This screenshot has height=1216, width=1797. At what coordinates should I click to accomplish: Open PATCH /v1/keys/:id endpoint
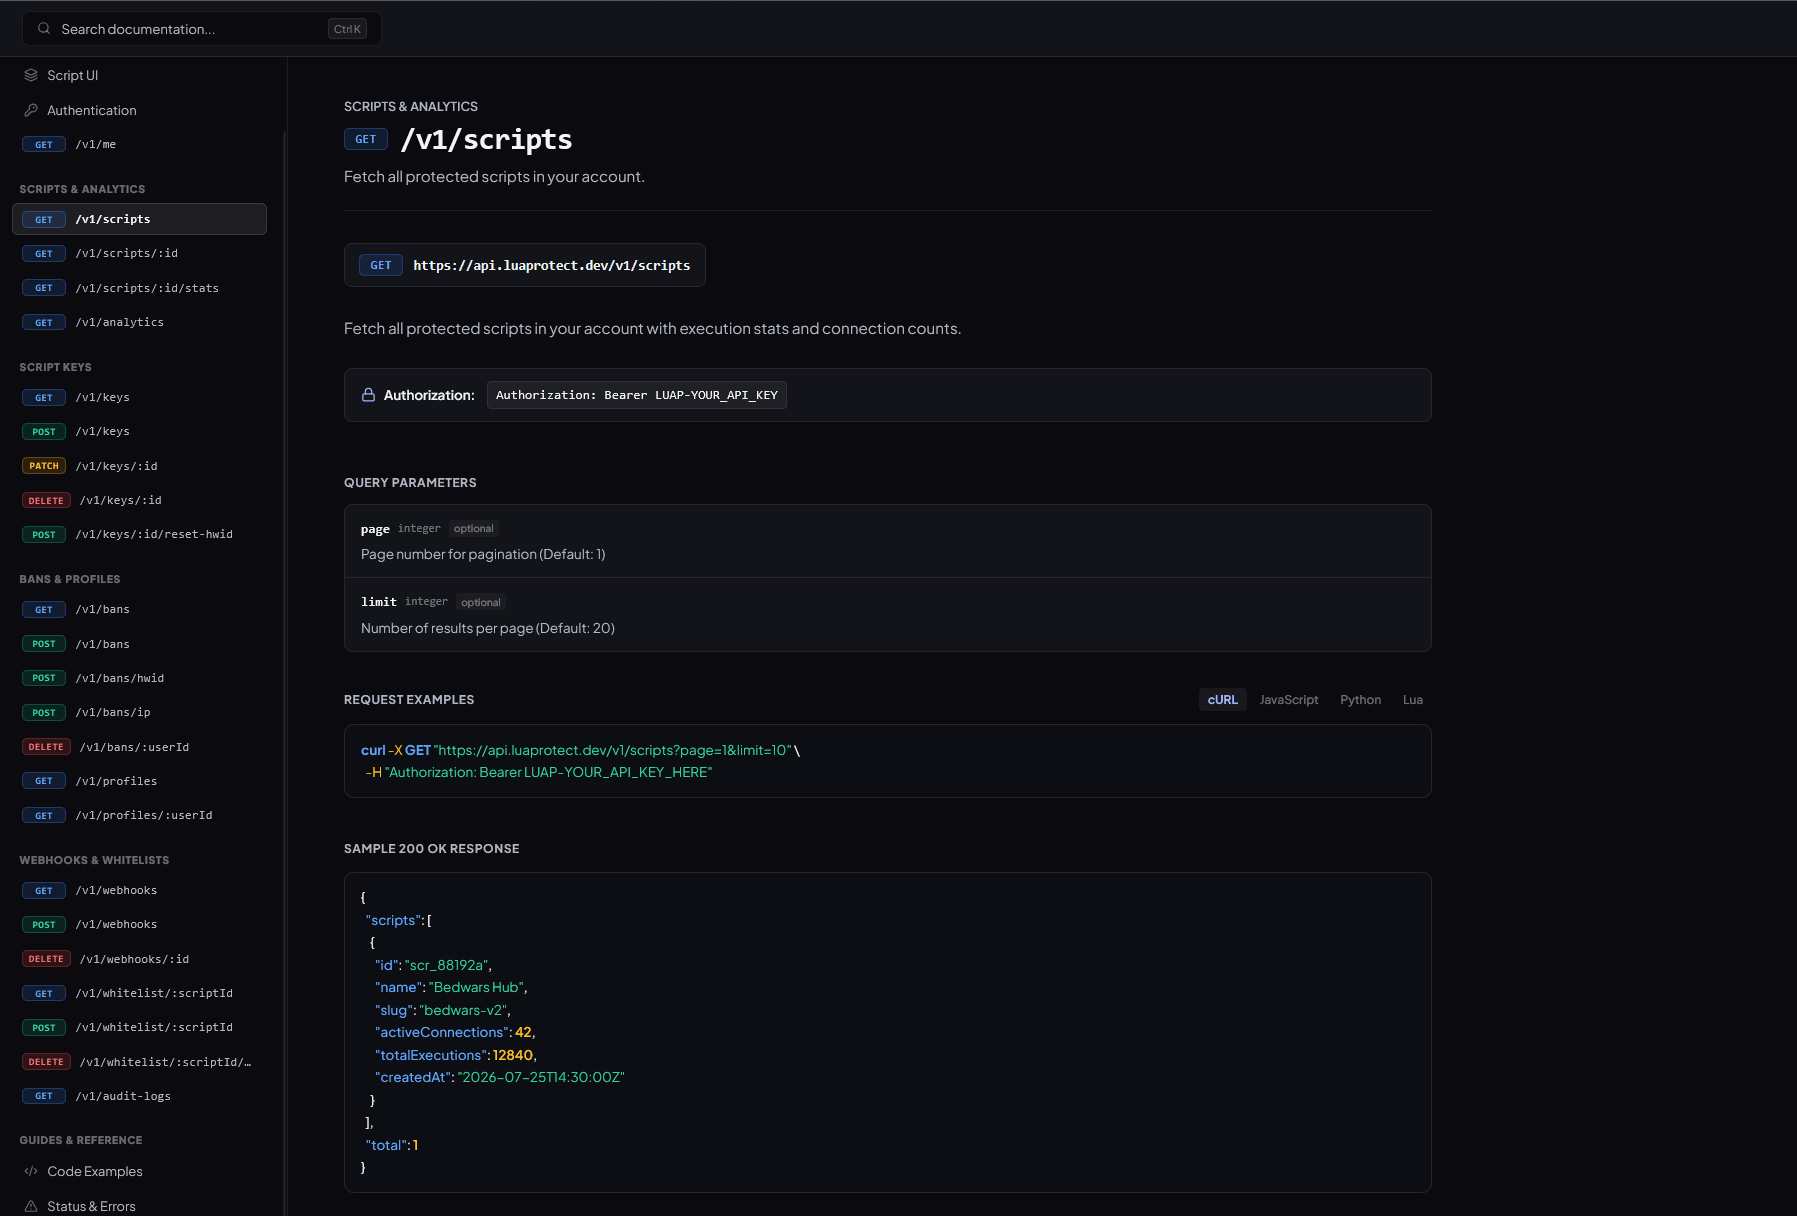(139, 466)
